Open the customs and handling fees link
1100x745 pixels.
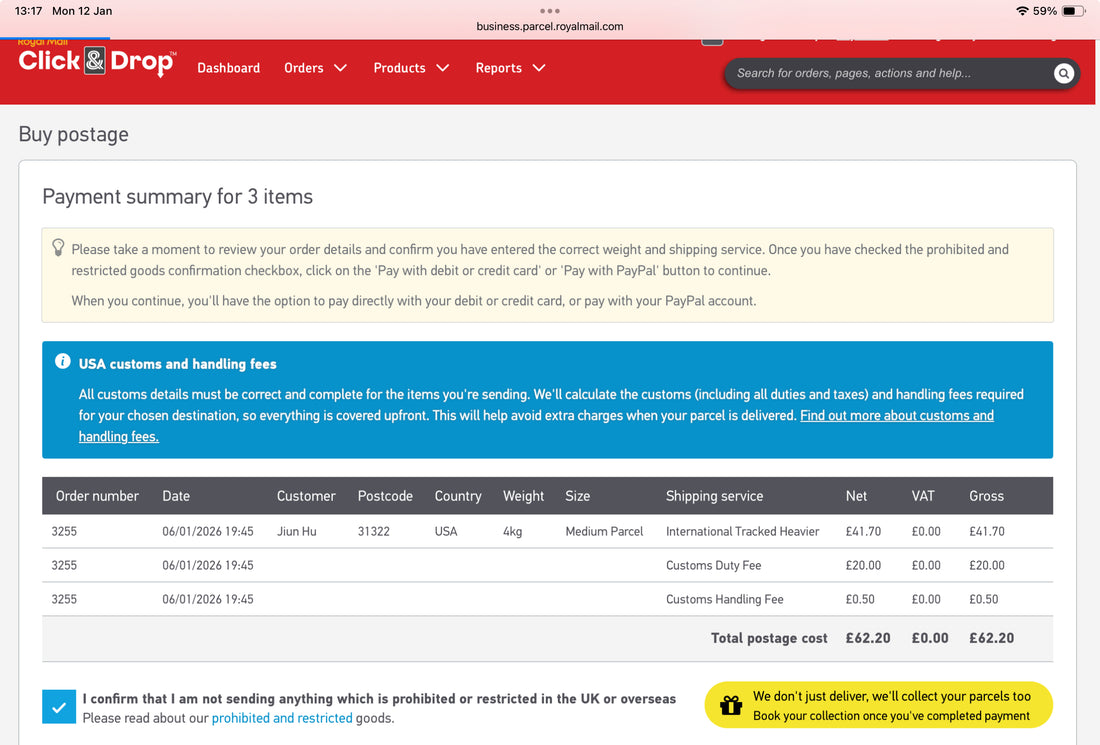coord(896,415)
